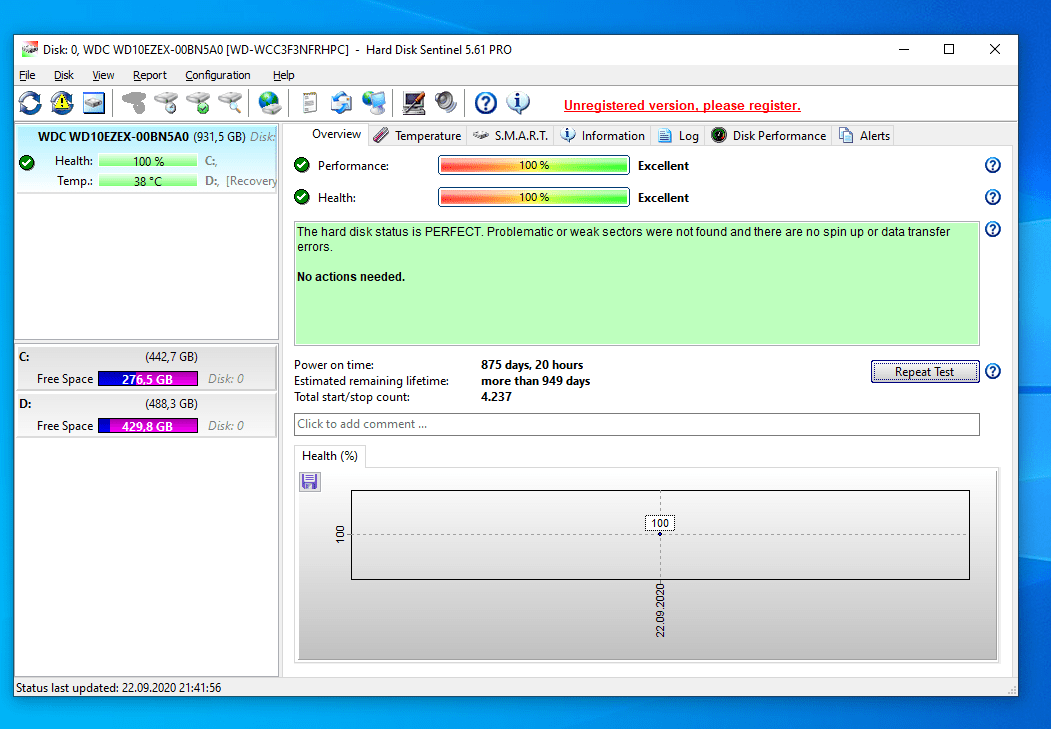Click the left panel Temp. 38 °C bar
The width and height of the screenshot is (1051, 729).
pyautogui.click(x=147, y=181)
